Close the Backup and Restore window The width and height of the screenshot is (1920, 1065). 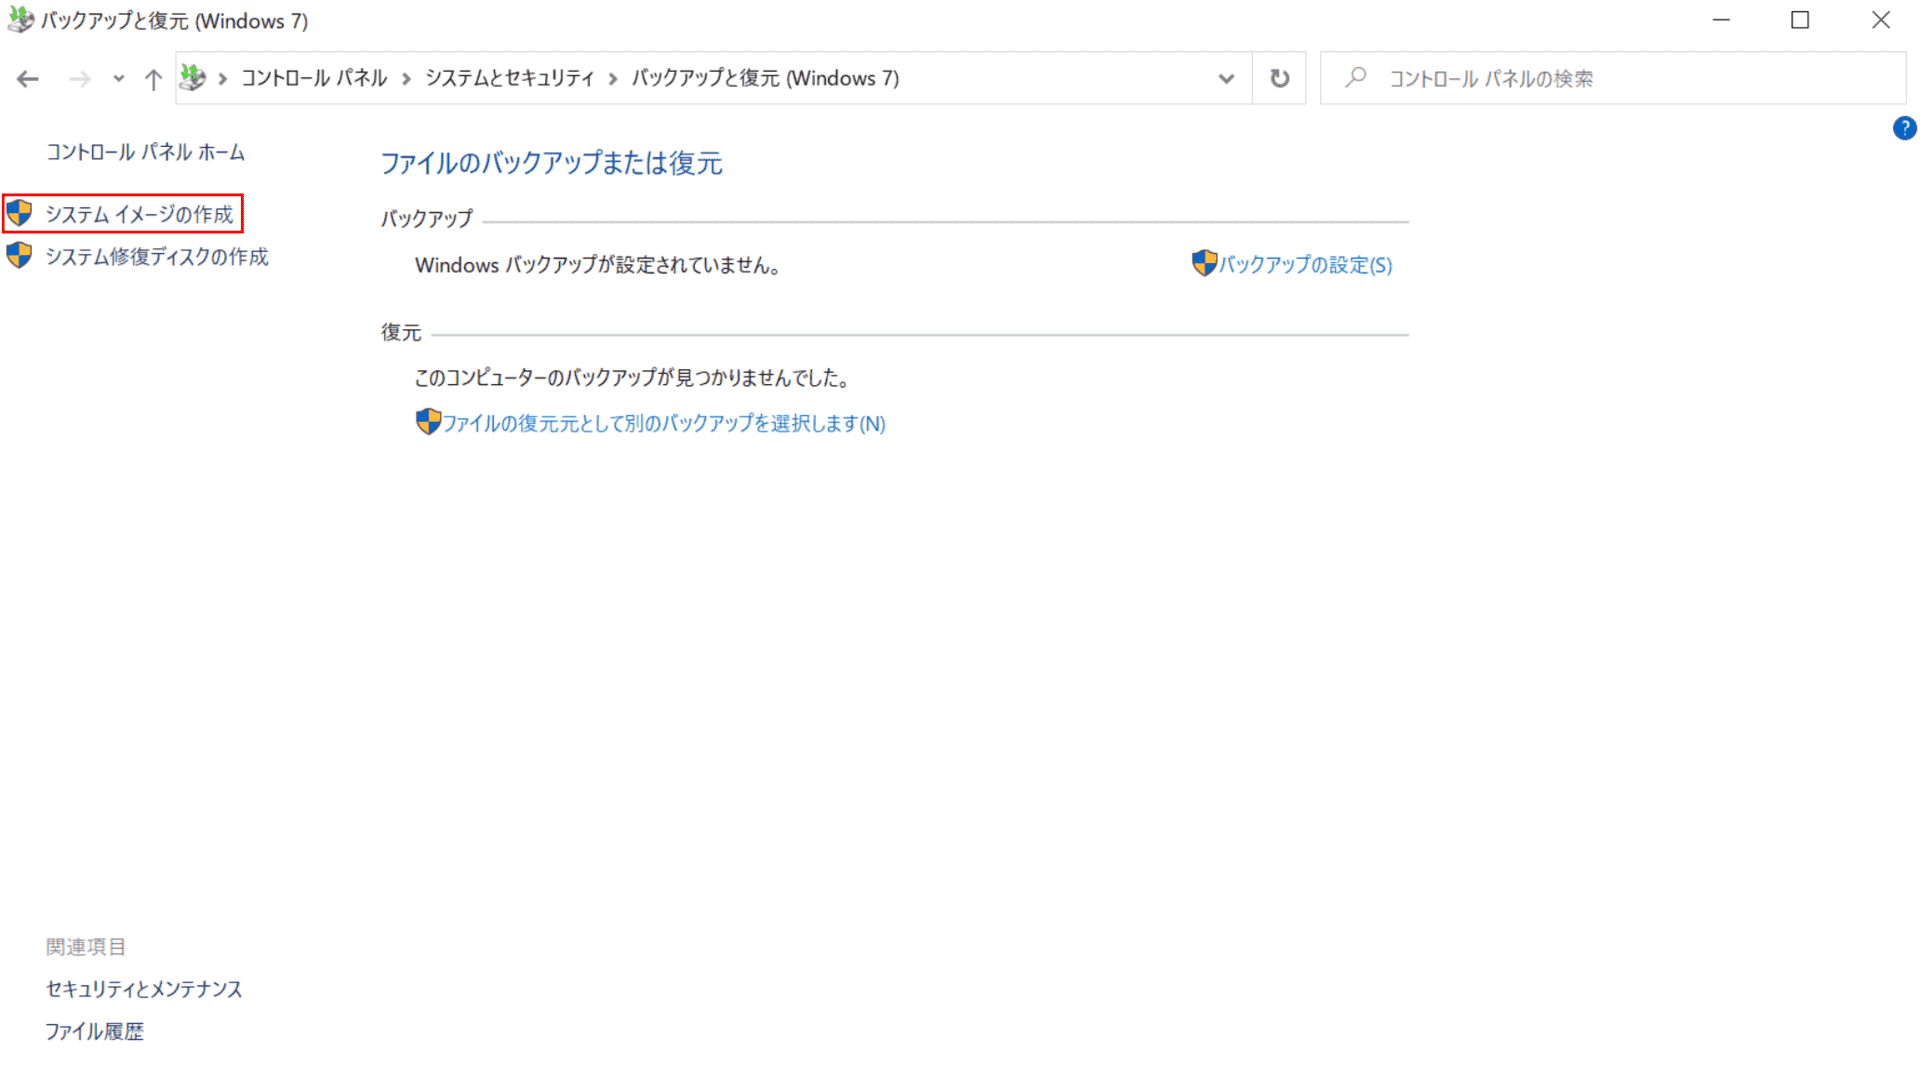tap(1880, 20)
